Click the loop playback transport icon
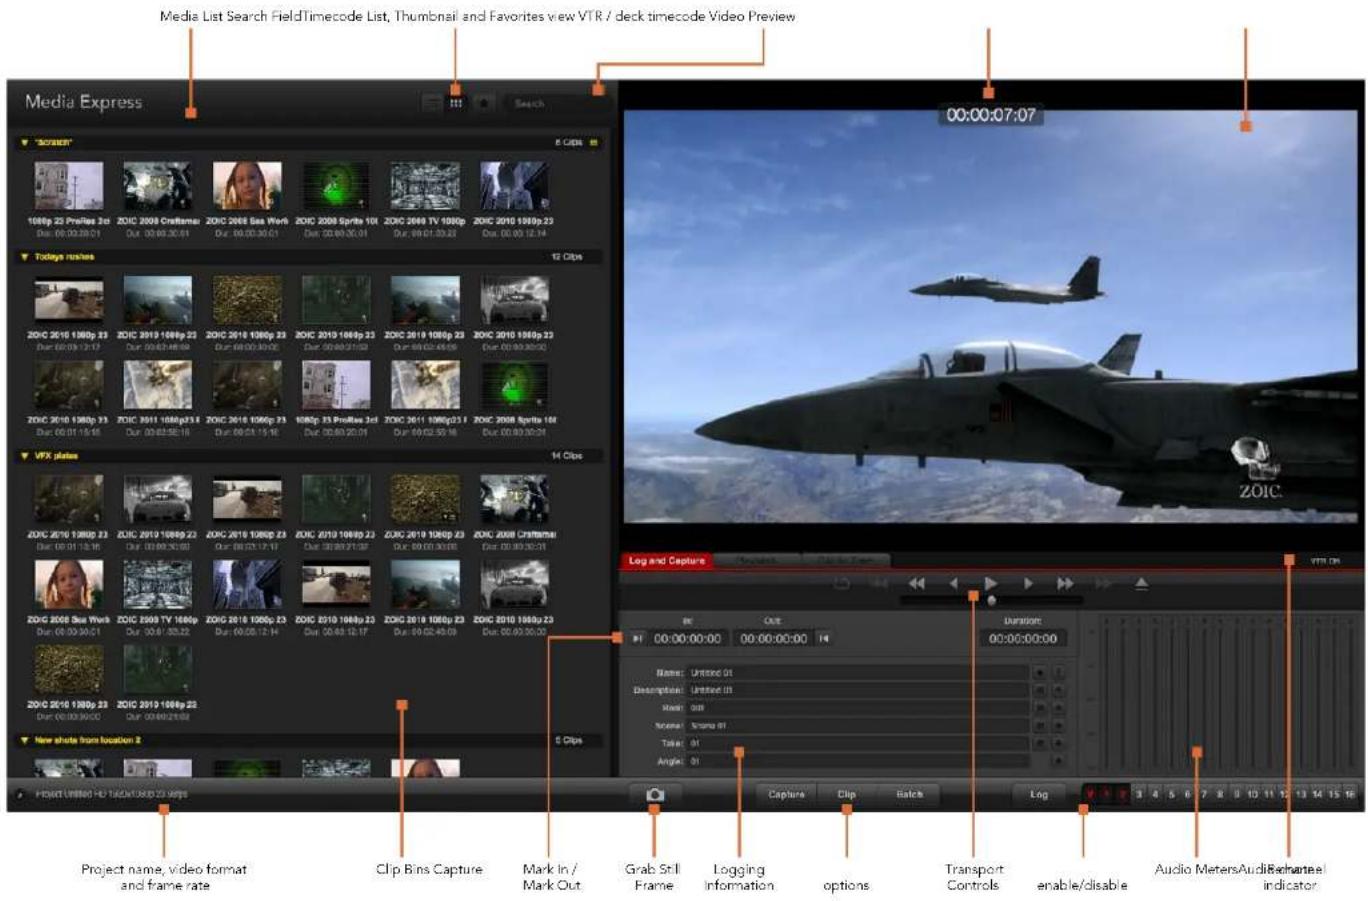 [x=842, y=583]
